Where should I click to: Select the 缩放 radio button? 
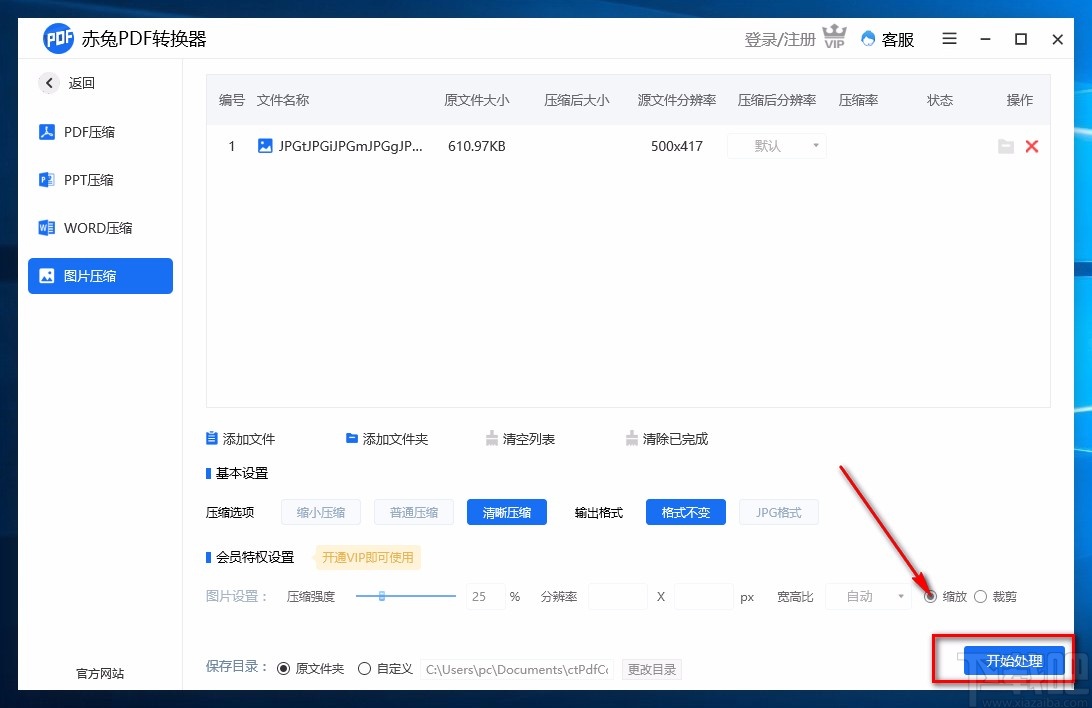click(931, 596)
